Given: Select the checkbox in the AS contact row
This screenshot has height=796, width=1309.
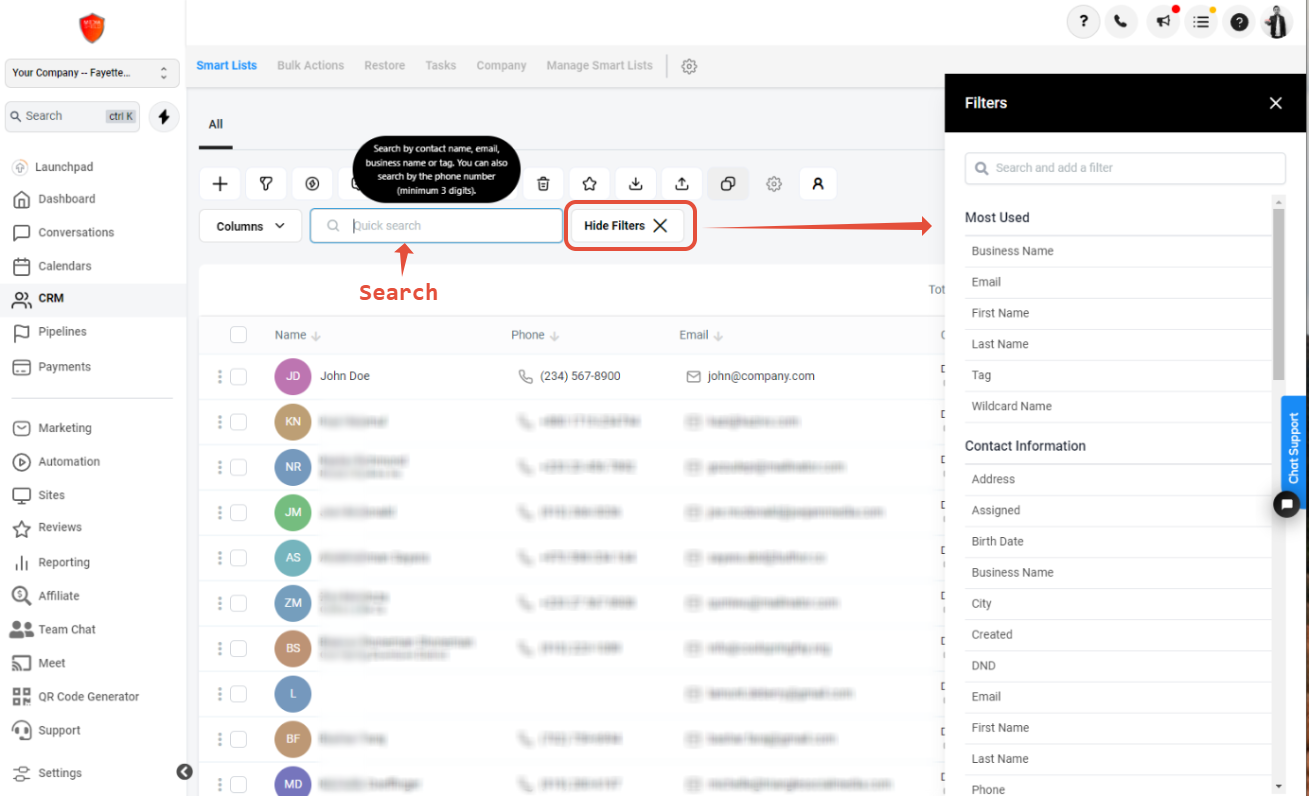Looking at the screenshot, I should (x=238, y=558).
